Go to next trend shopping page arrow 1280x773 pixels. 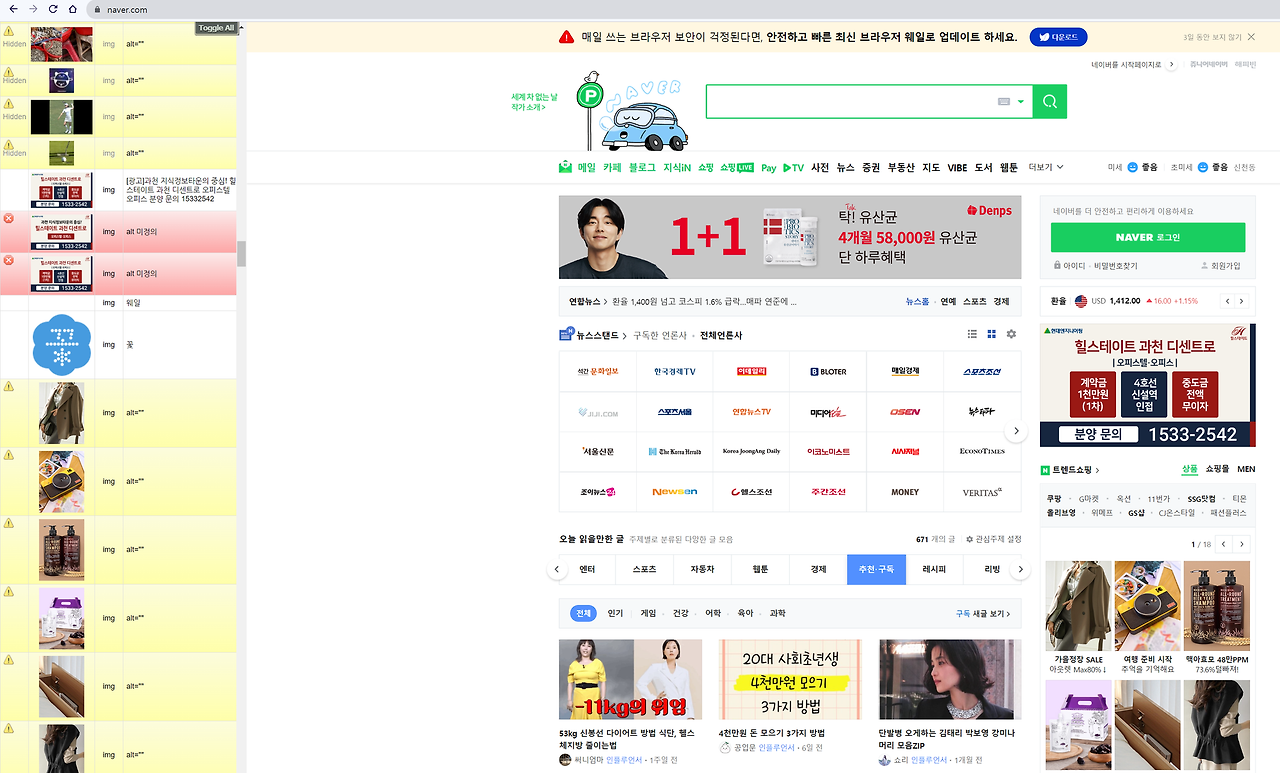click(x=1242, y=544)
